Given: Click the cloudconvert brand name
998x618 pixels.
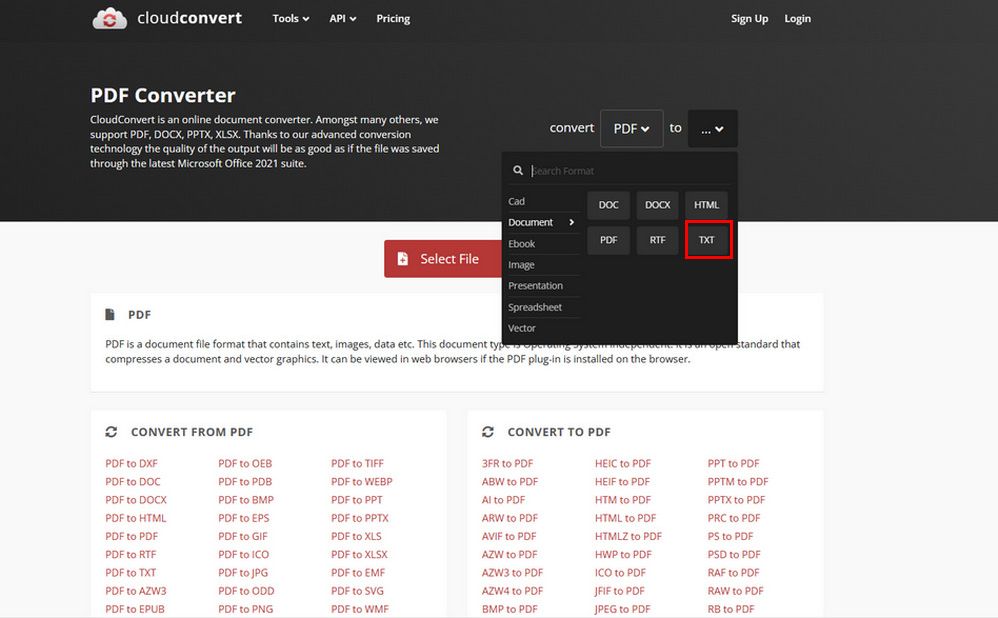Looking at the screenshot, I should point(190,18).
